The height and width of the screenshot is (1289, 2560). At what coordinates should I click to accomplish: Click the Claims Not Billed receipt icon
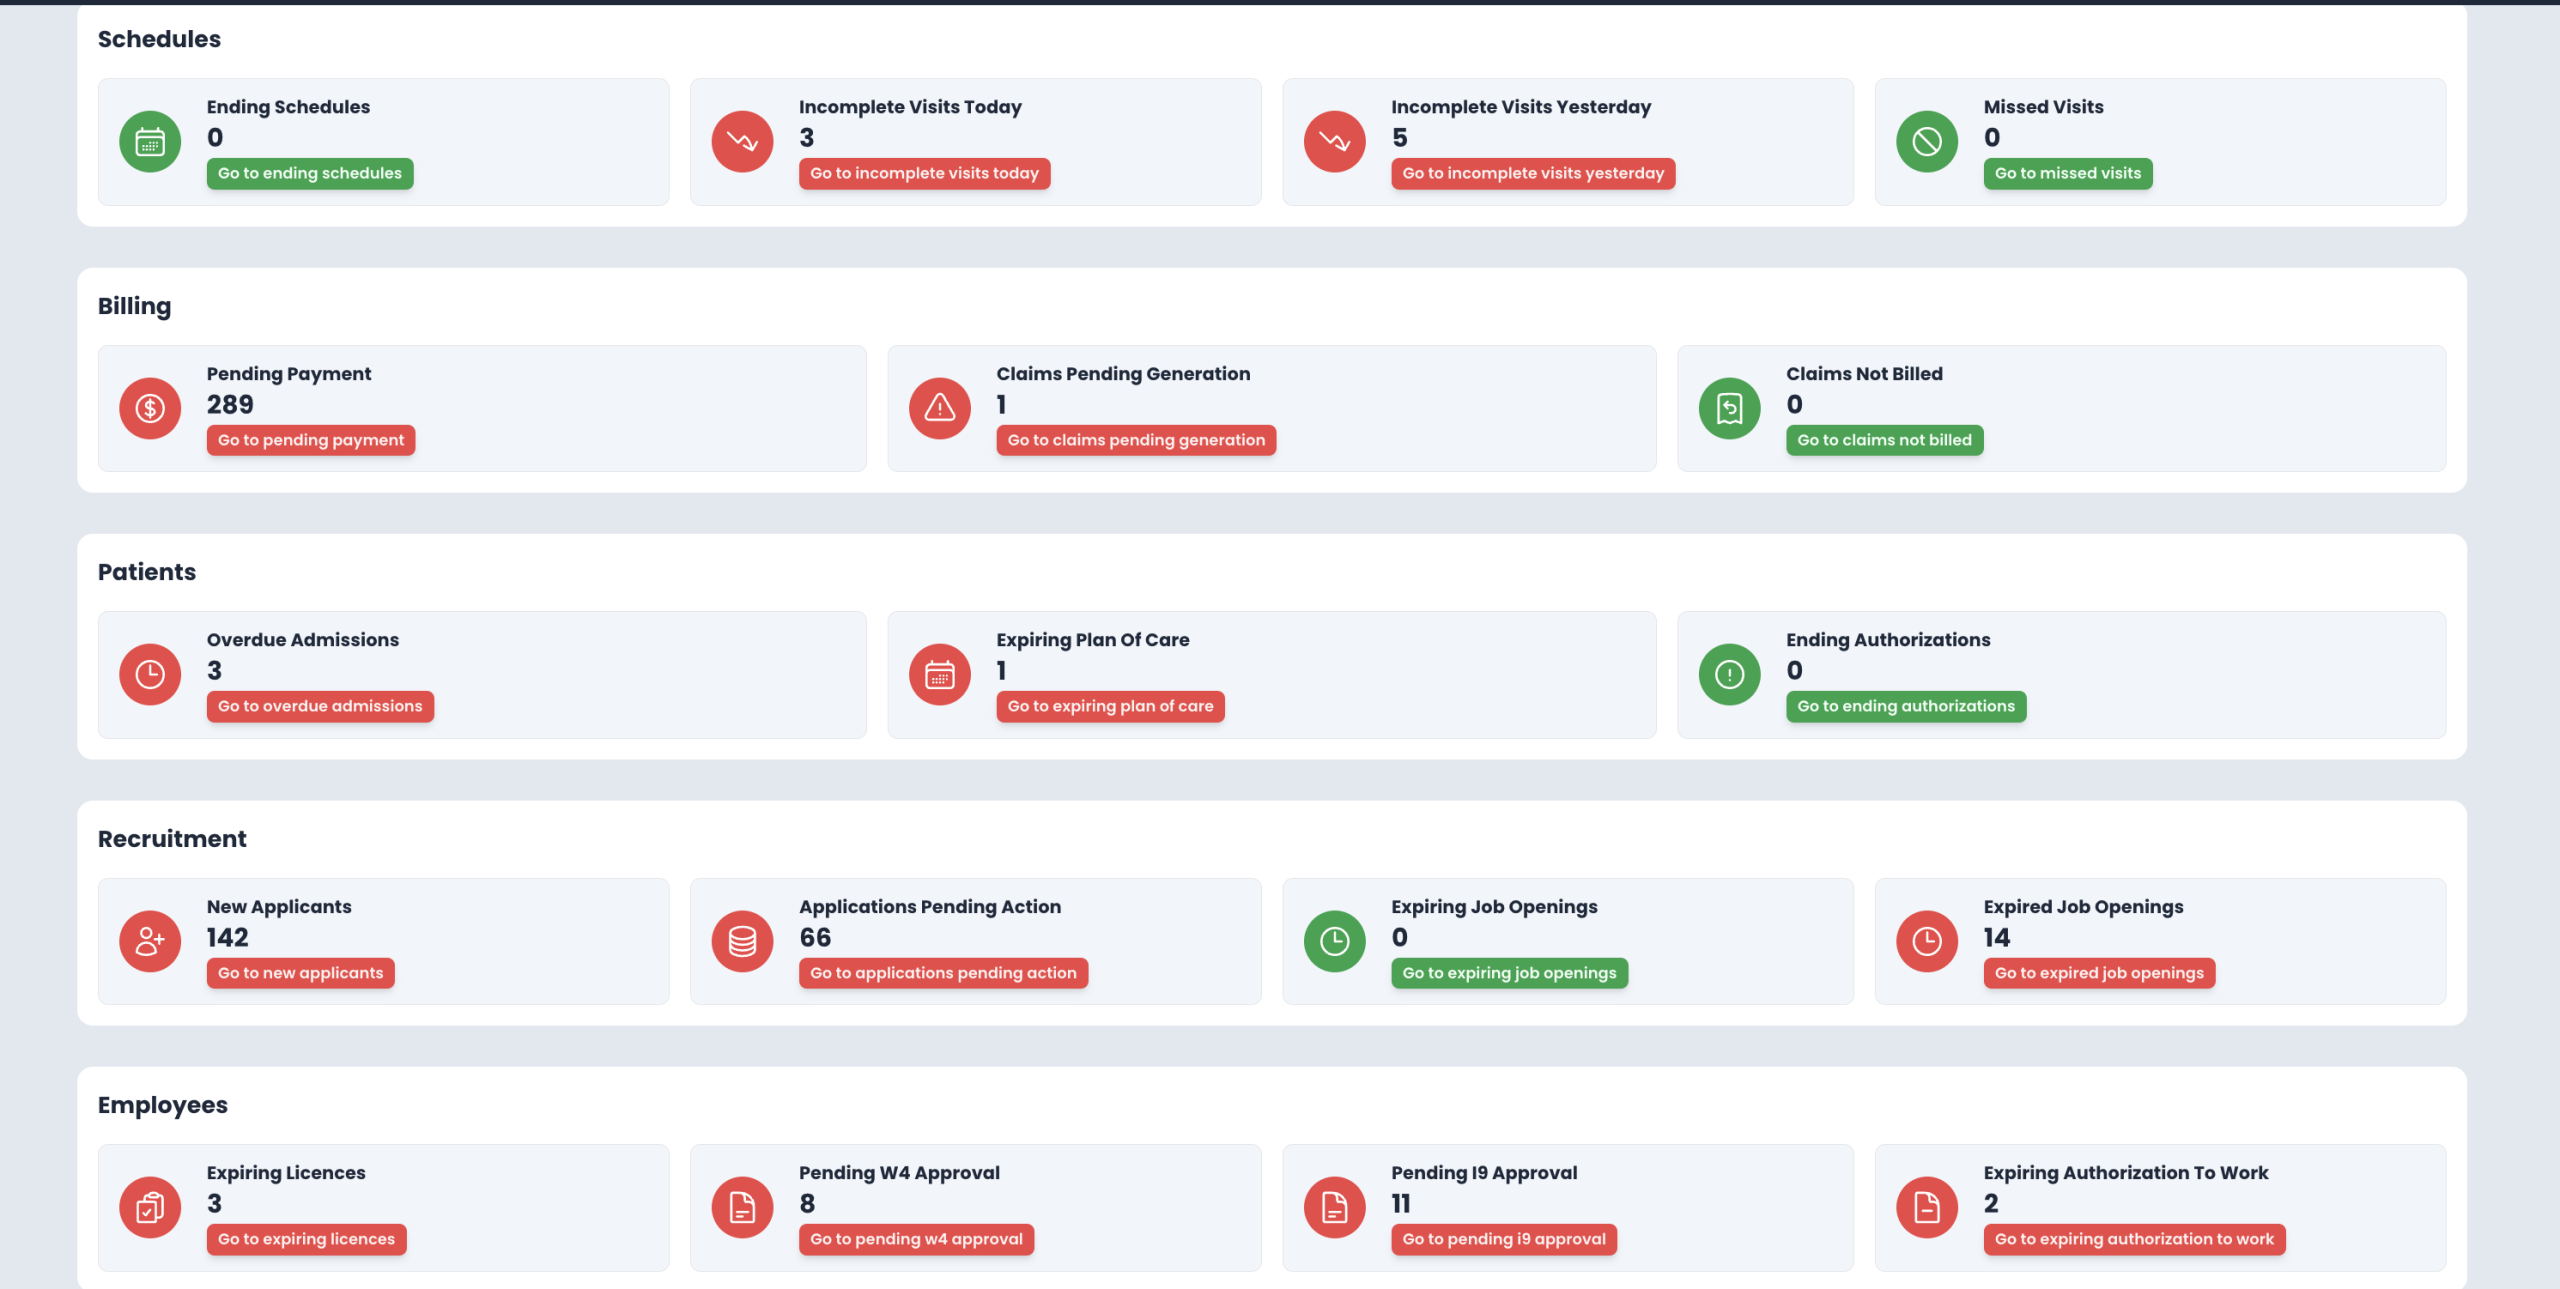pos(1730,408)
